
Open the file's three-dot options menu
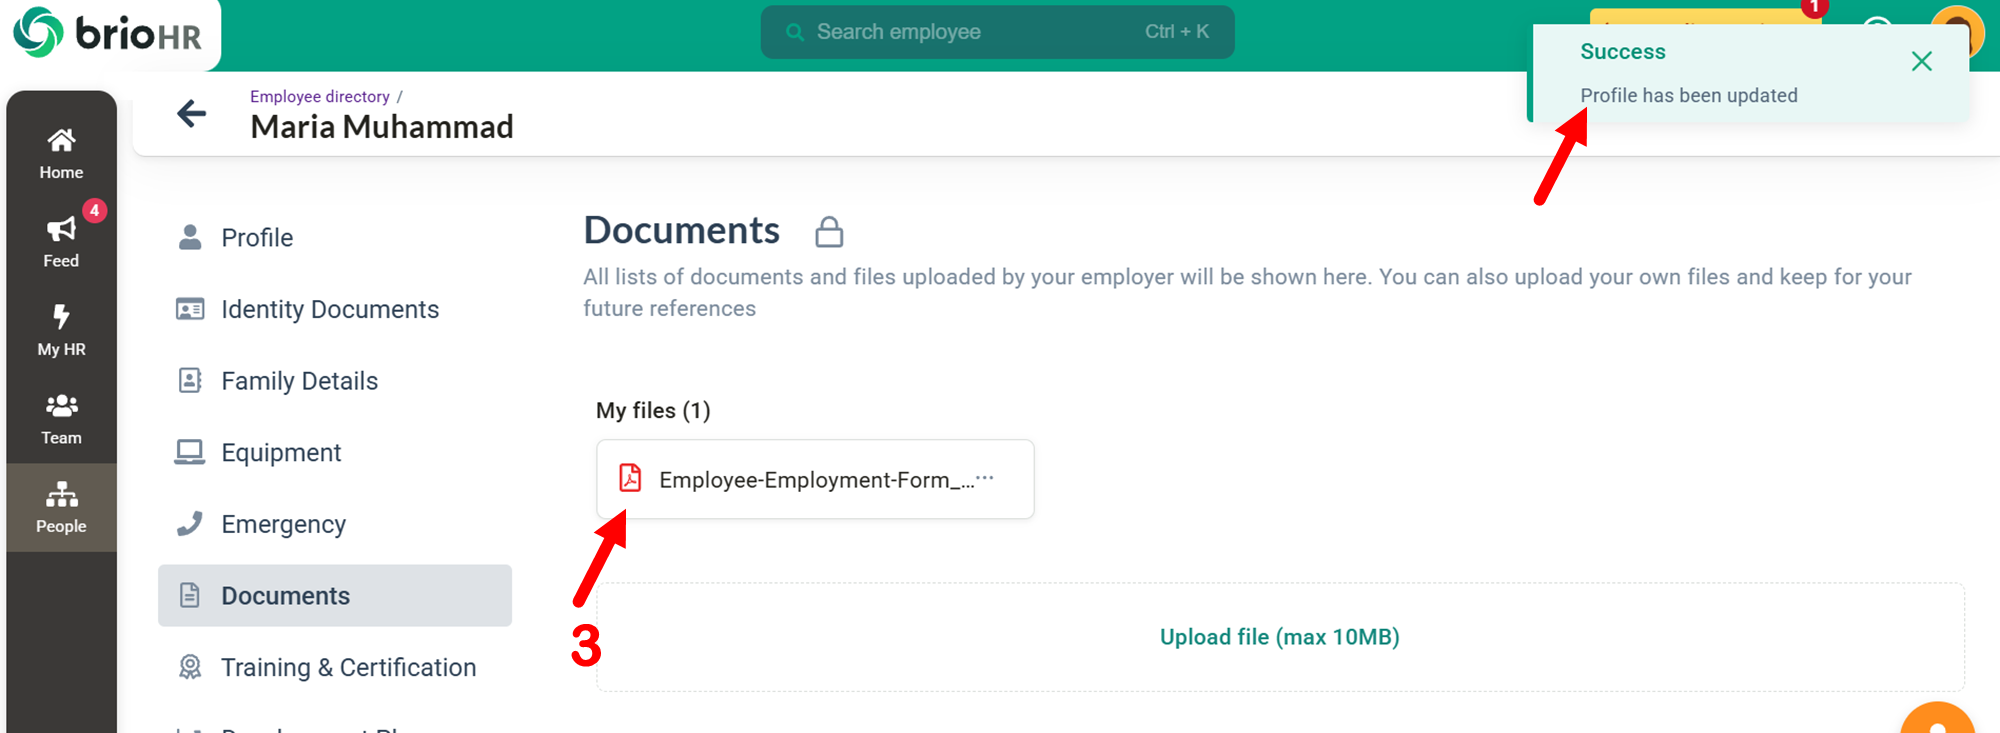pyautogui.click(x=985, y=478)
